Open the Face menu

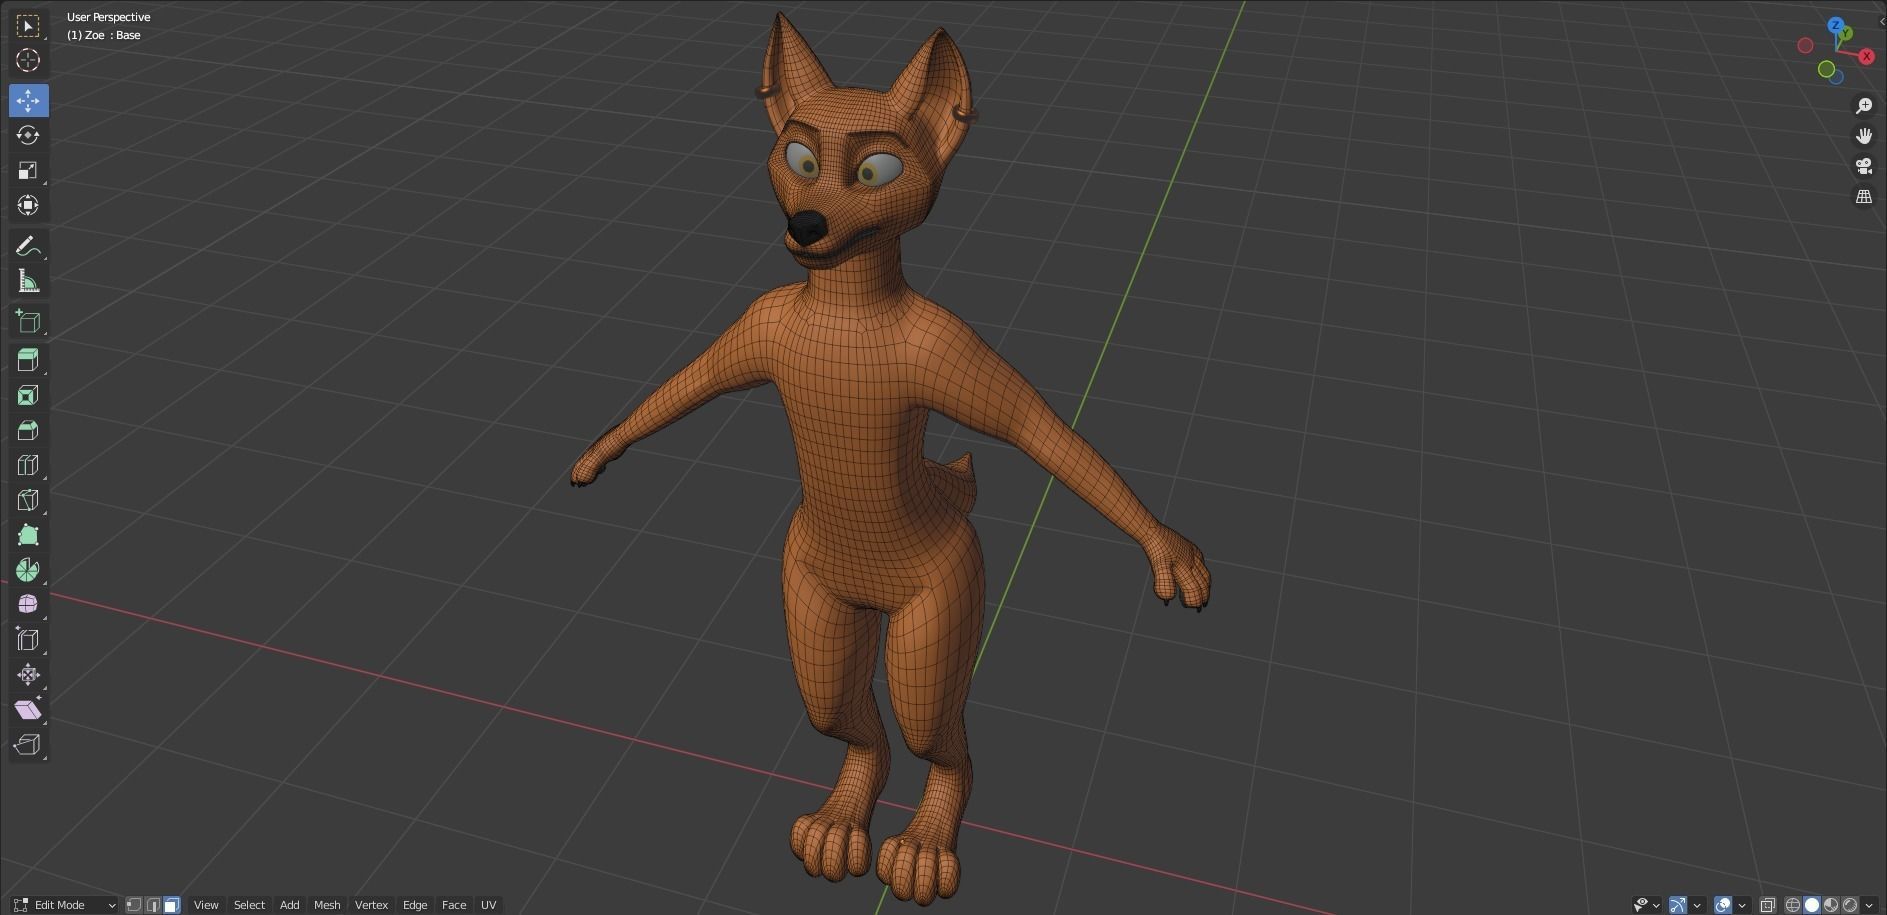454,905
